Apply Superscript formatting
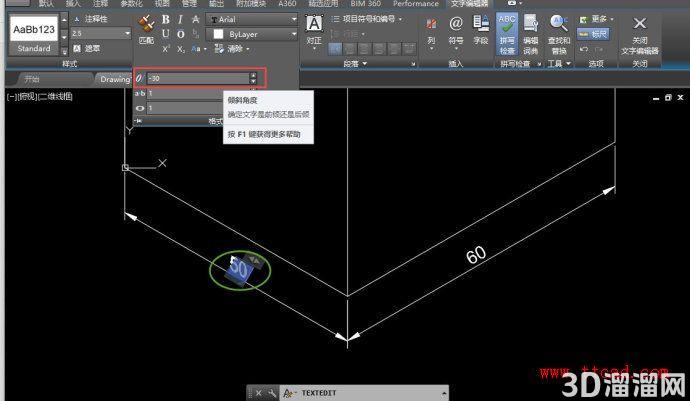 [x=165, y=49]
